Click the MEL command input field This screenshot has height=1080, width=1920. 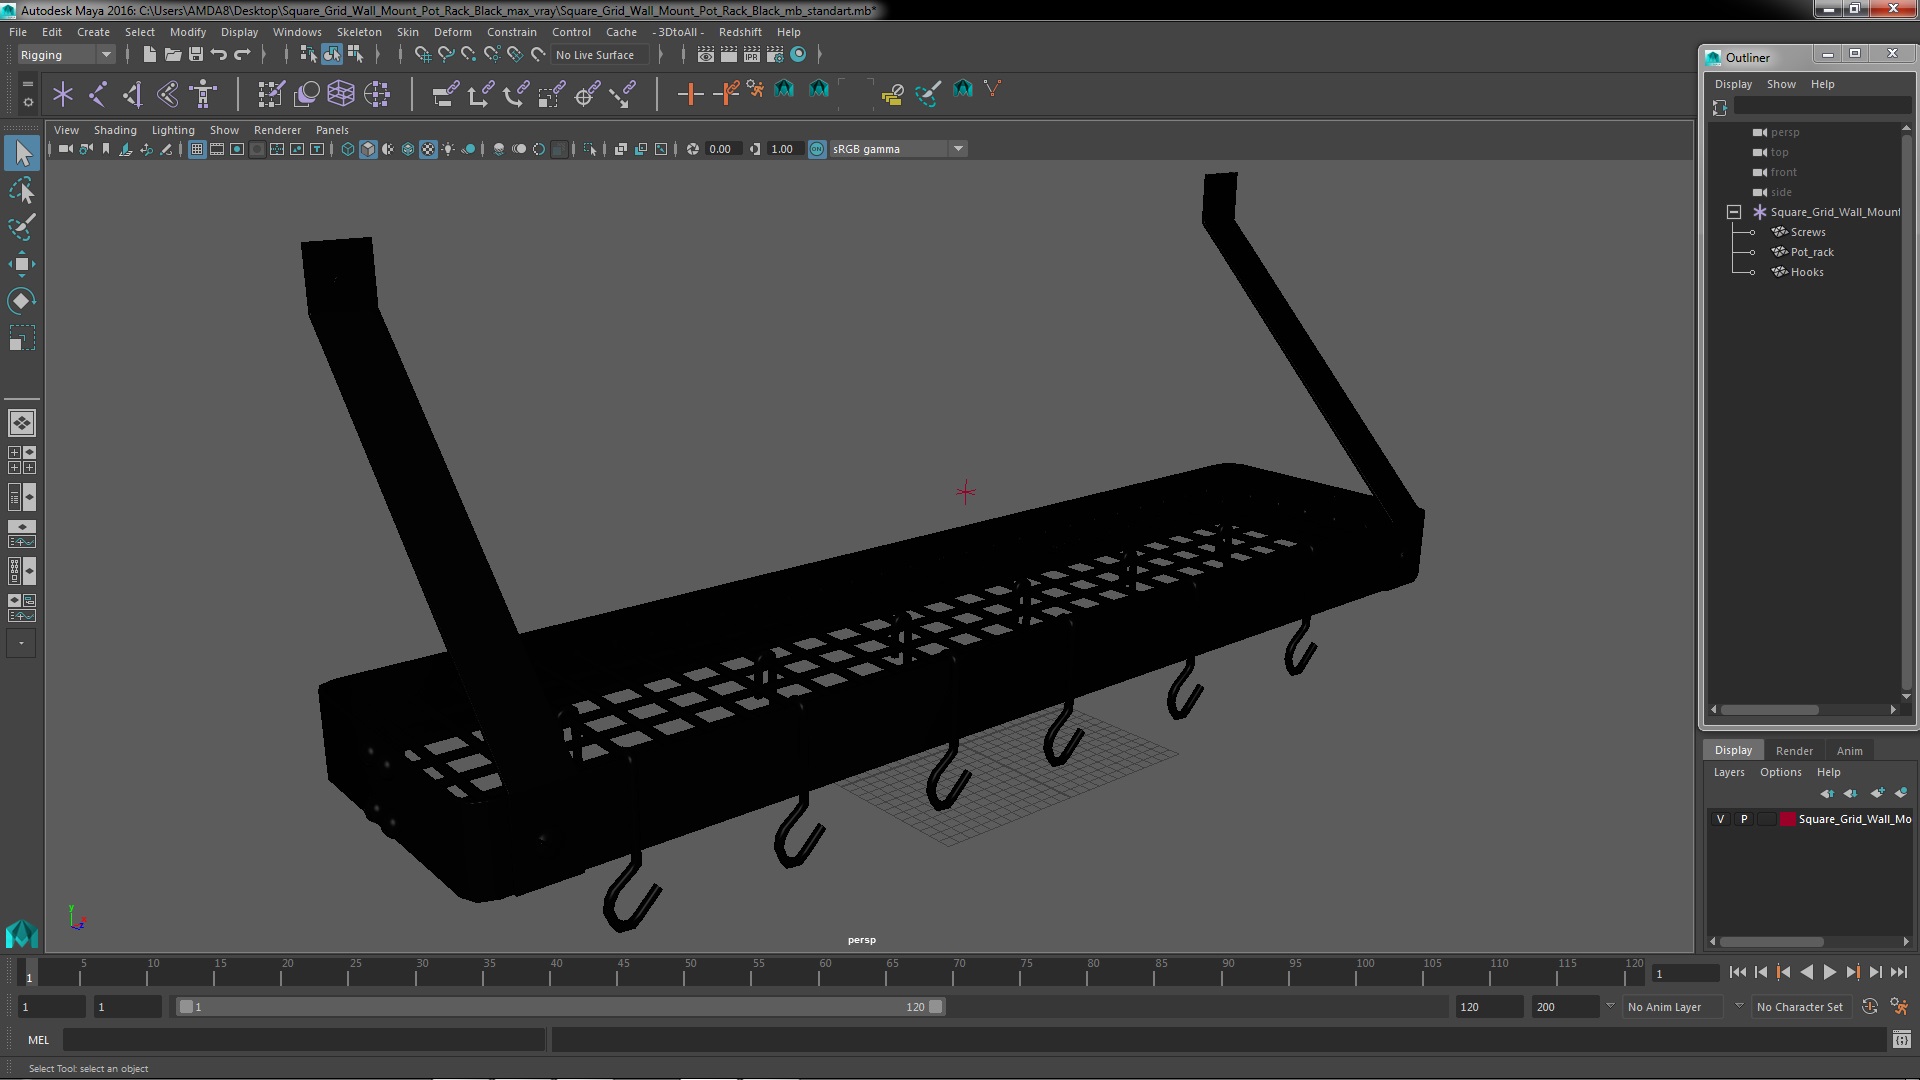pos(303,1040)
